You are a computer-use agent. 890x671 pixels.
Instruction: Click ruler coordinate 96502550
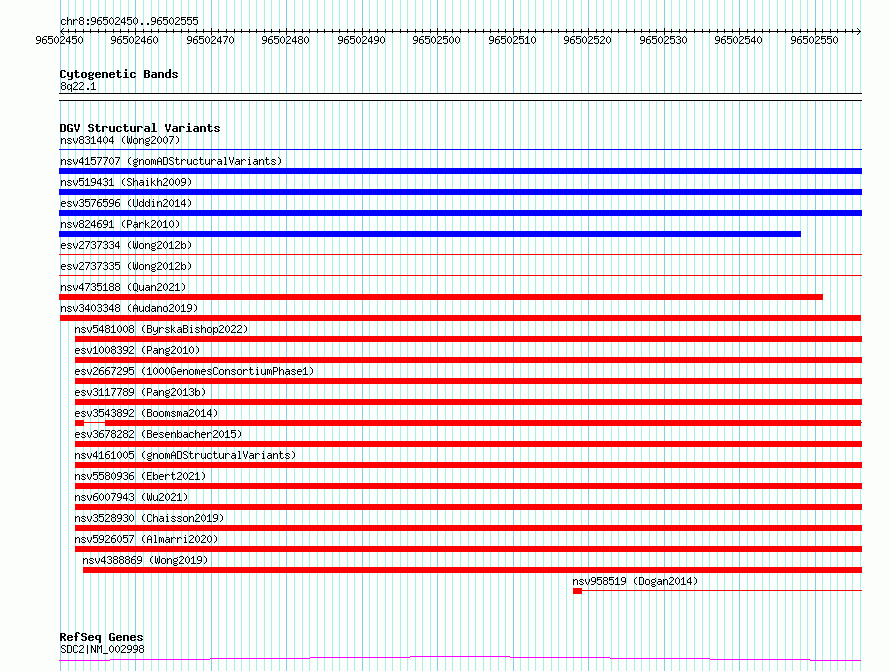814,40
